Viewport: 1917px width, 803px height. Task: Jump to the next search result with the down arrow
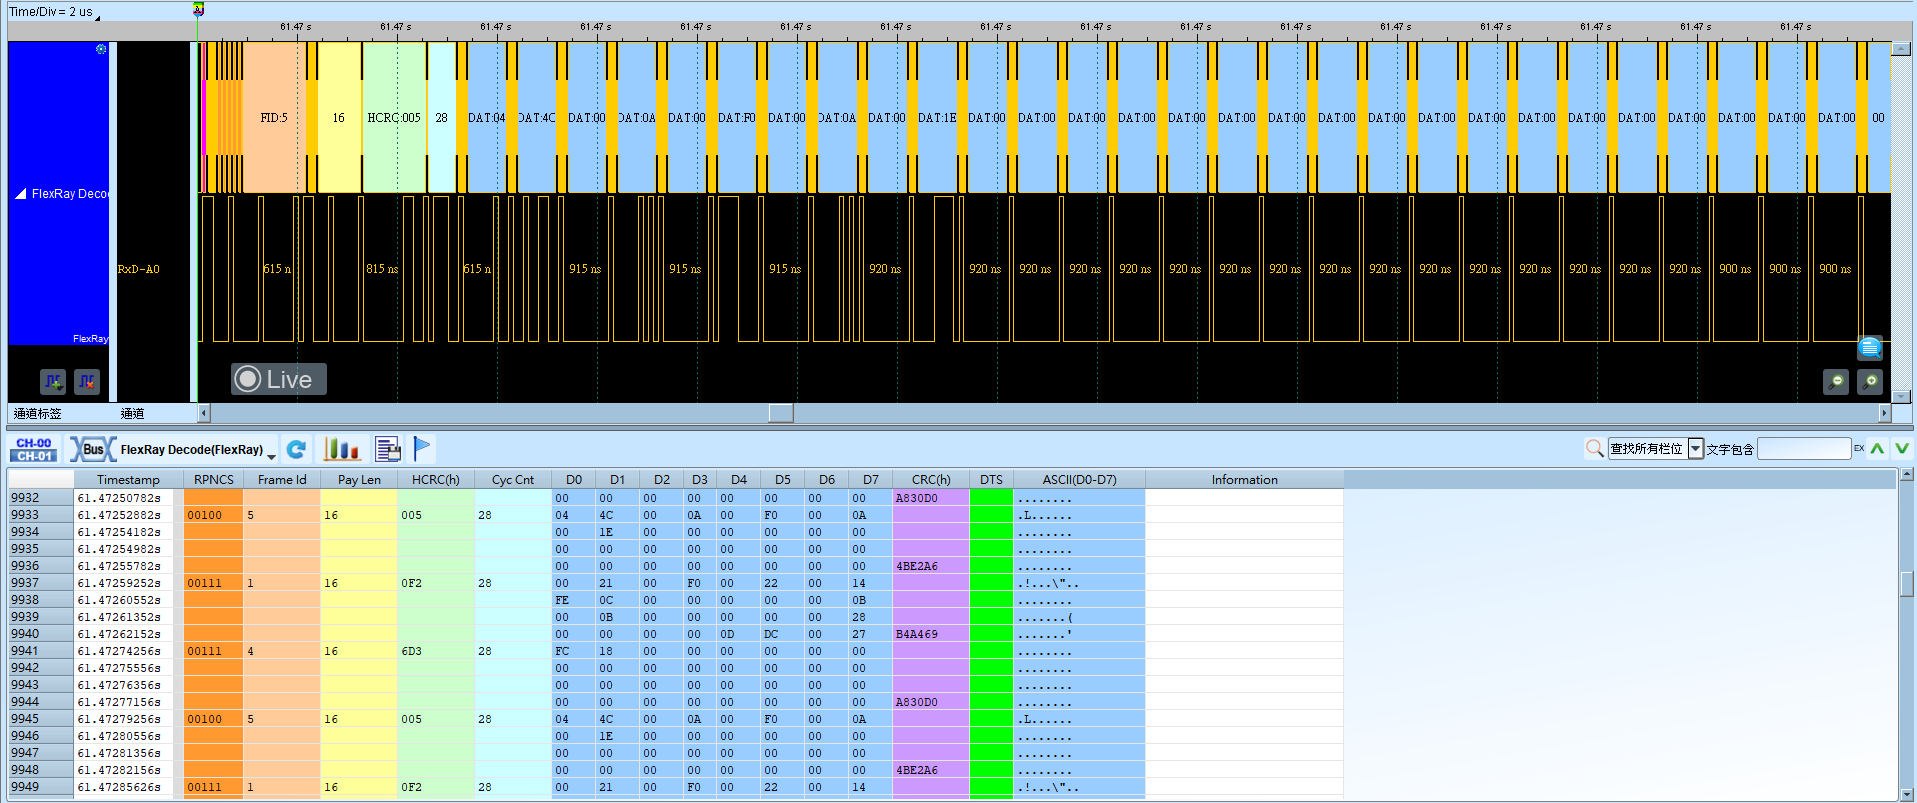pyautogui.click(x=1902, y=448)
